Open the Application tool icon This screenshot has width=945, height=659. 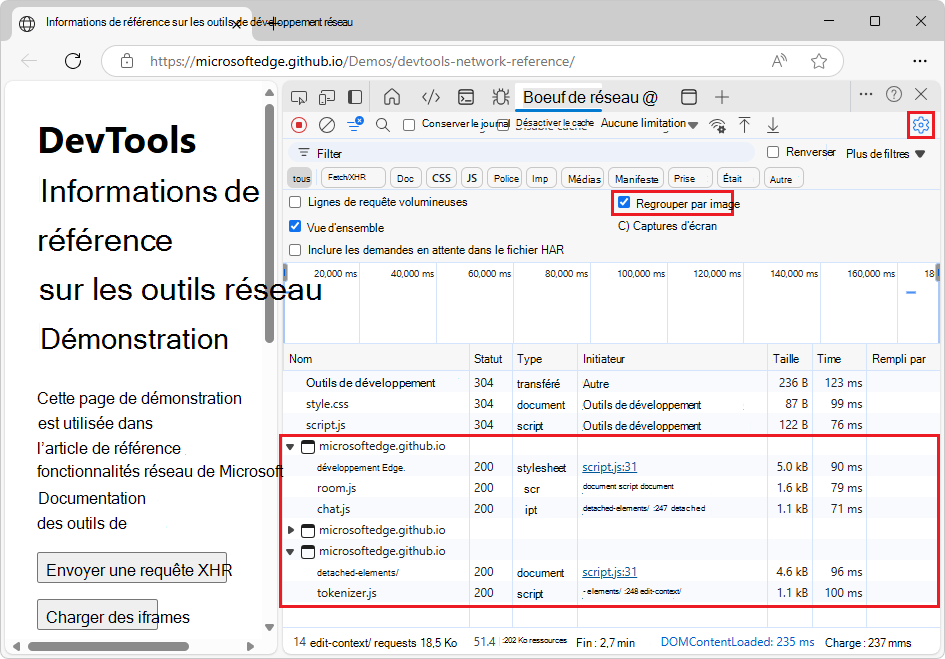(x=689, y=97)
